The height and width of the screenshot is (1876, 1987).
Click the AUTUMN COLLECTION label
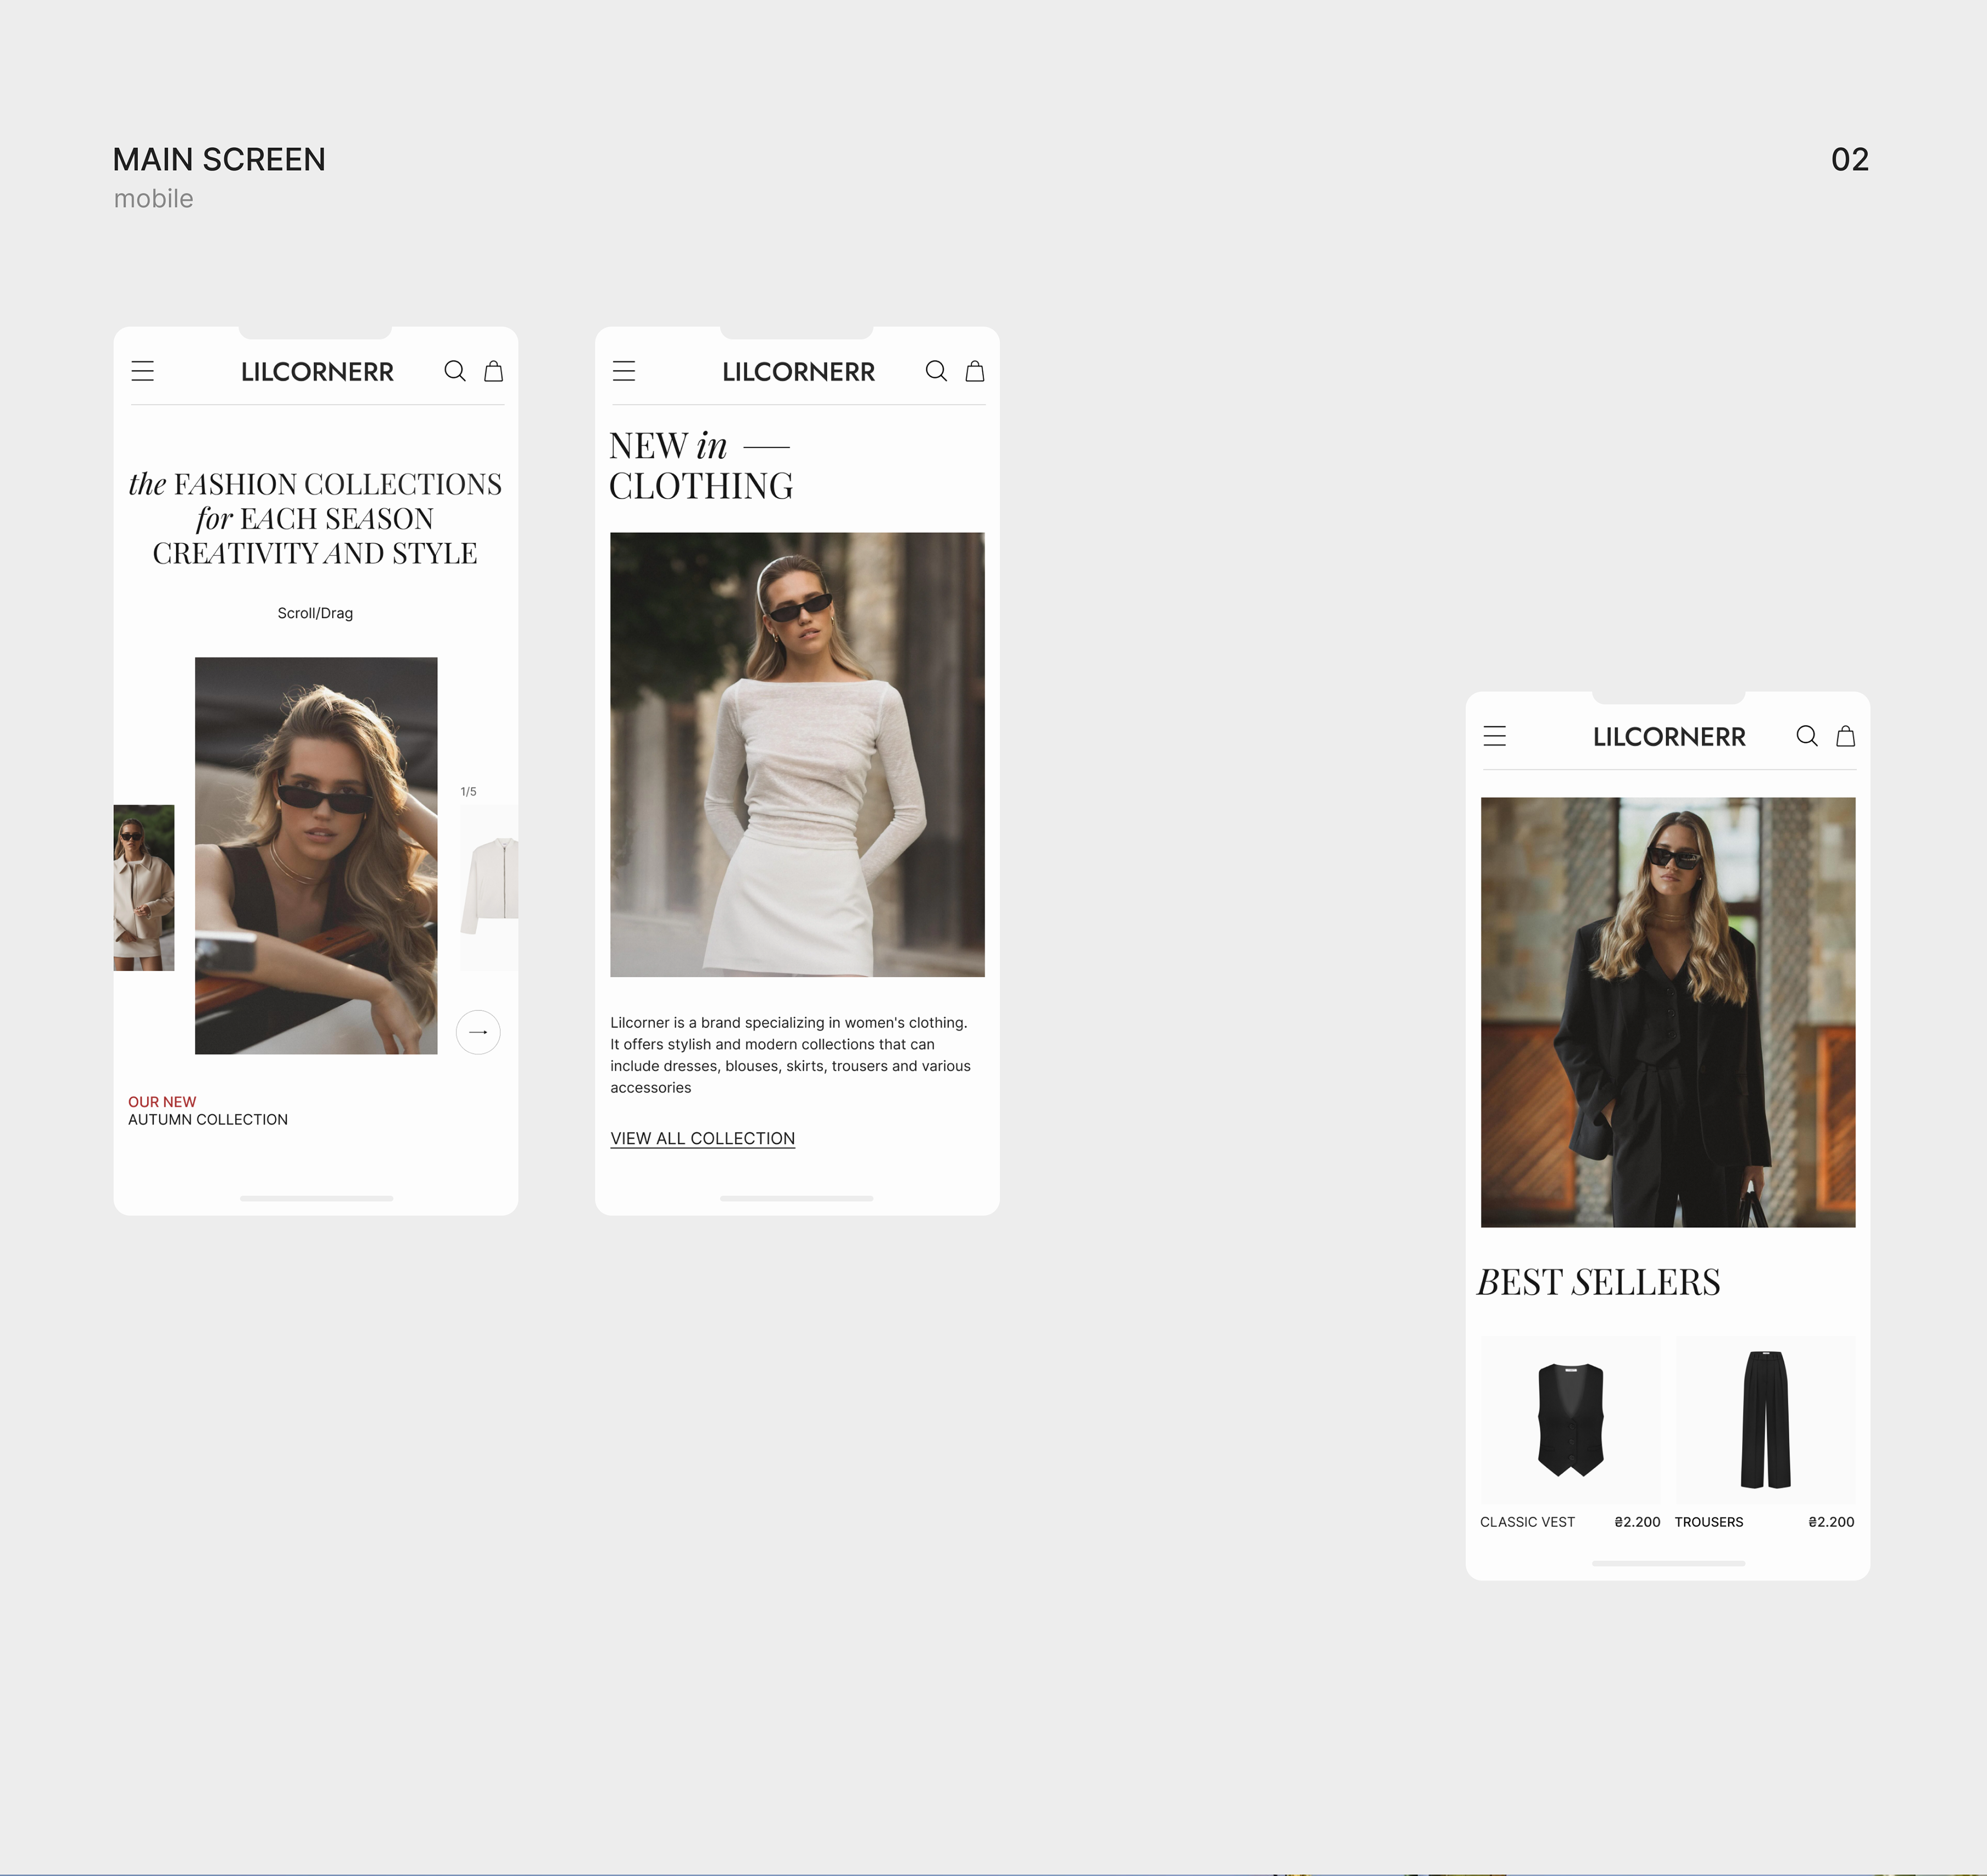pyautogui.click(x=208, y=1120)
